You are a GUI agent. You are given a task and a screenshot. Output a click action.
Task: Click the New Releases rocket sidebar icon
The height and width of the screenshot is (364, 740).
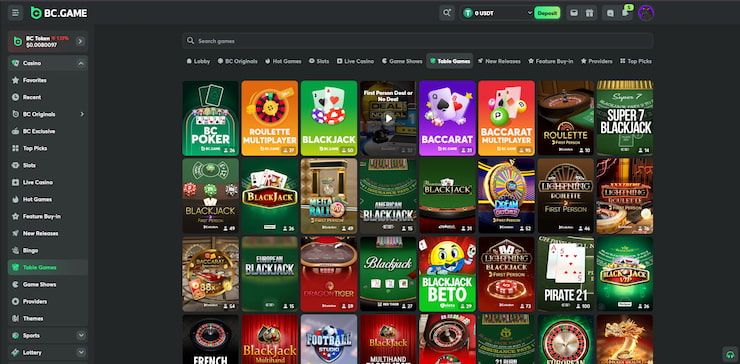click(x=16, y=233)
